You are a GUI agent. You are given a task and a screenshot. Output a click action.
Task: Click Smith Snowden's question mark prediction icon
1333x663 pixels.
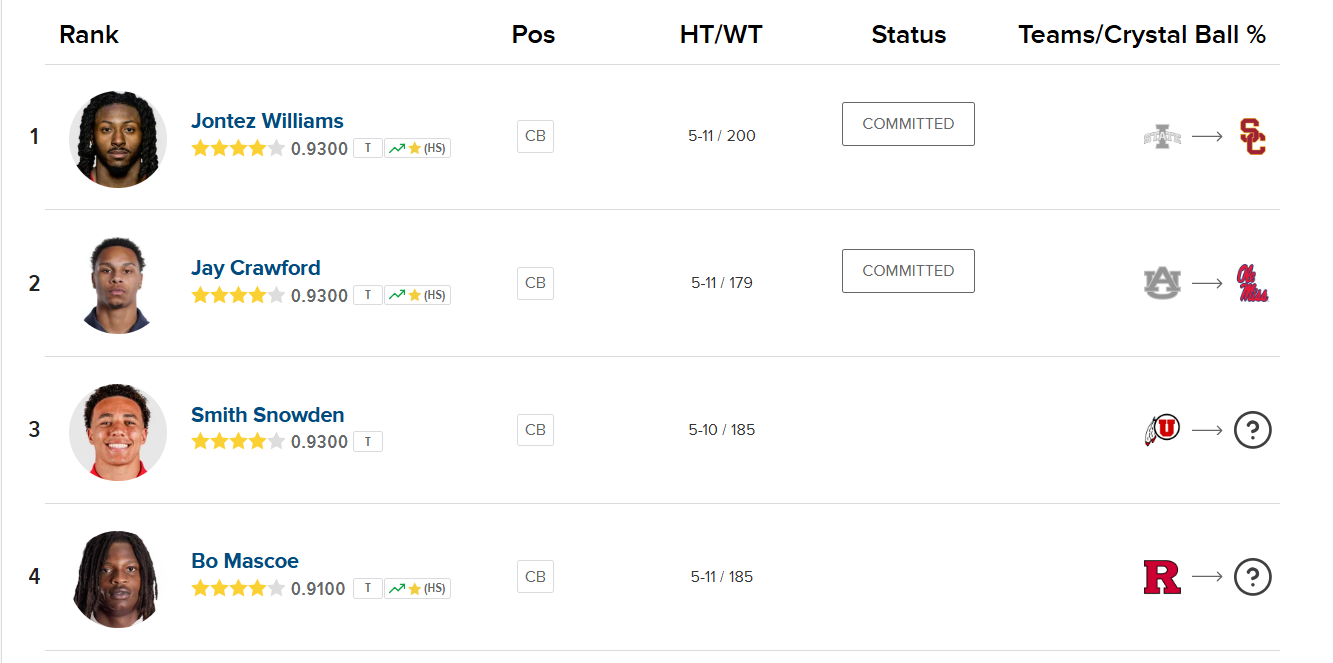pos(1252,430)
